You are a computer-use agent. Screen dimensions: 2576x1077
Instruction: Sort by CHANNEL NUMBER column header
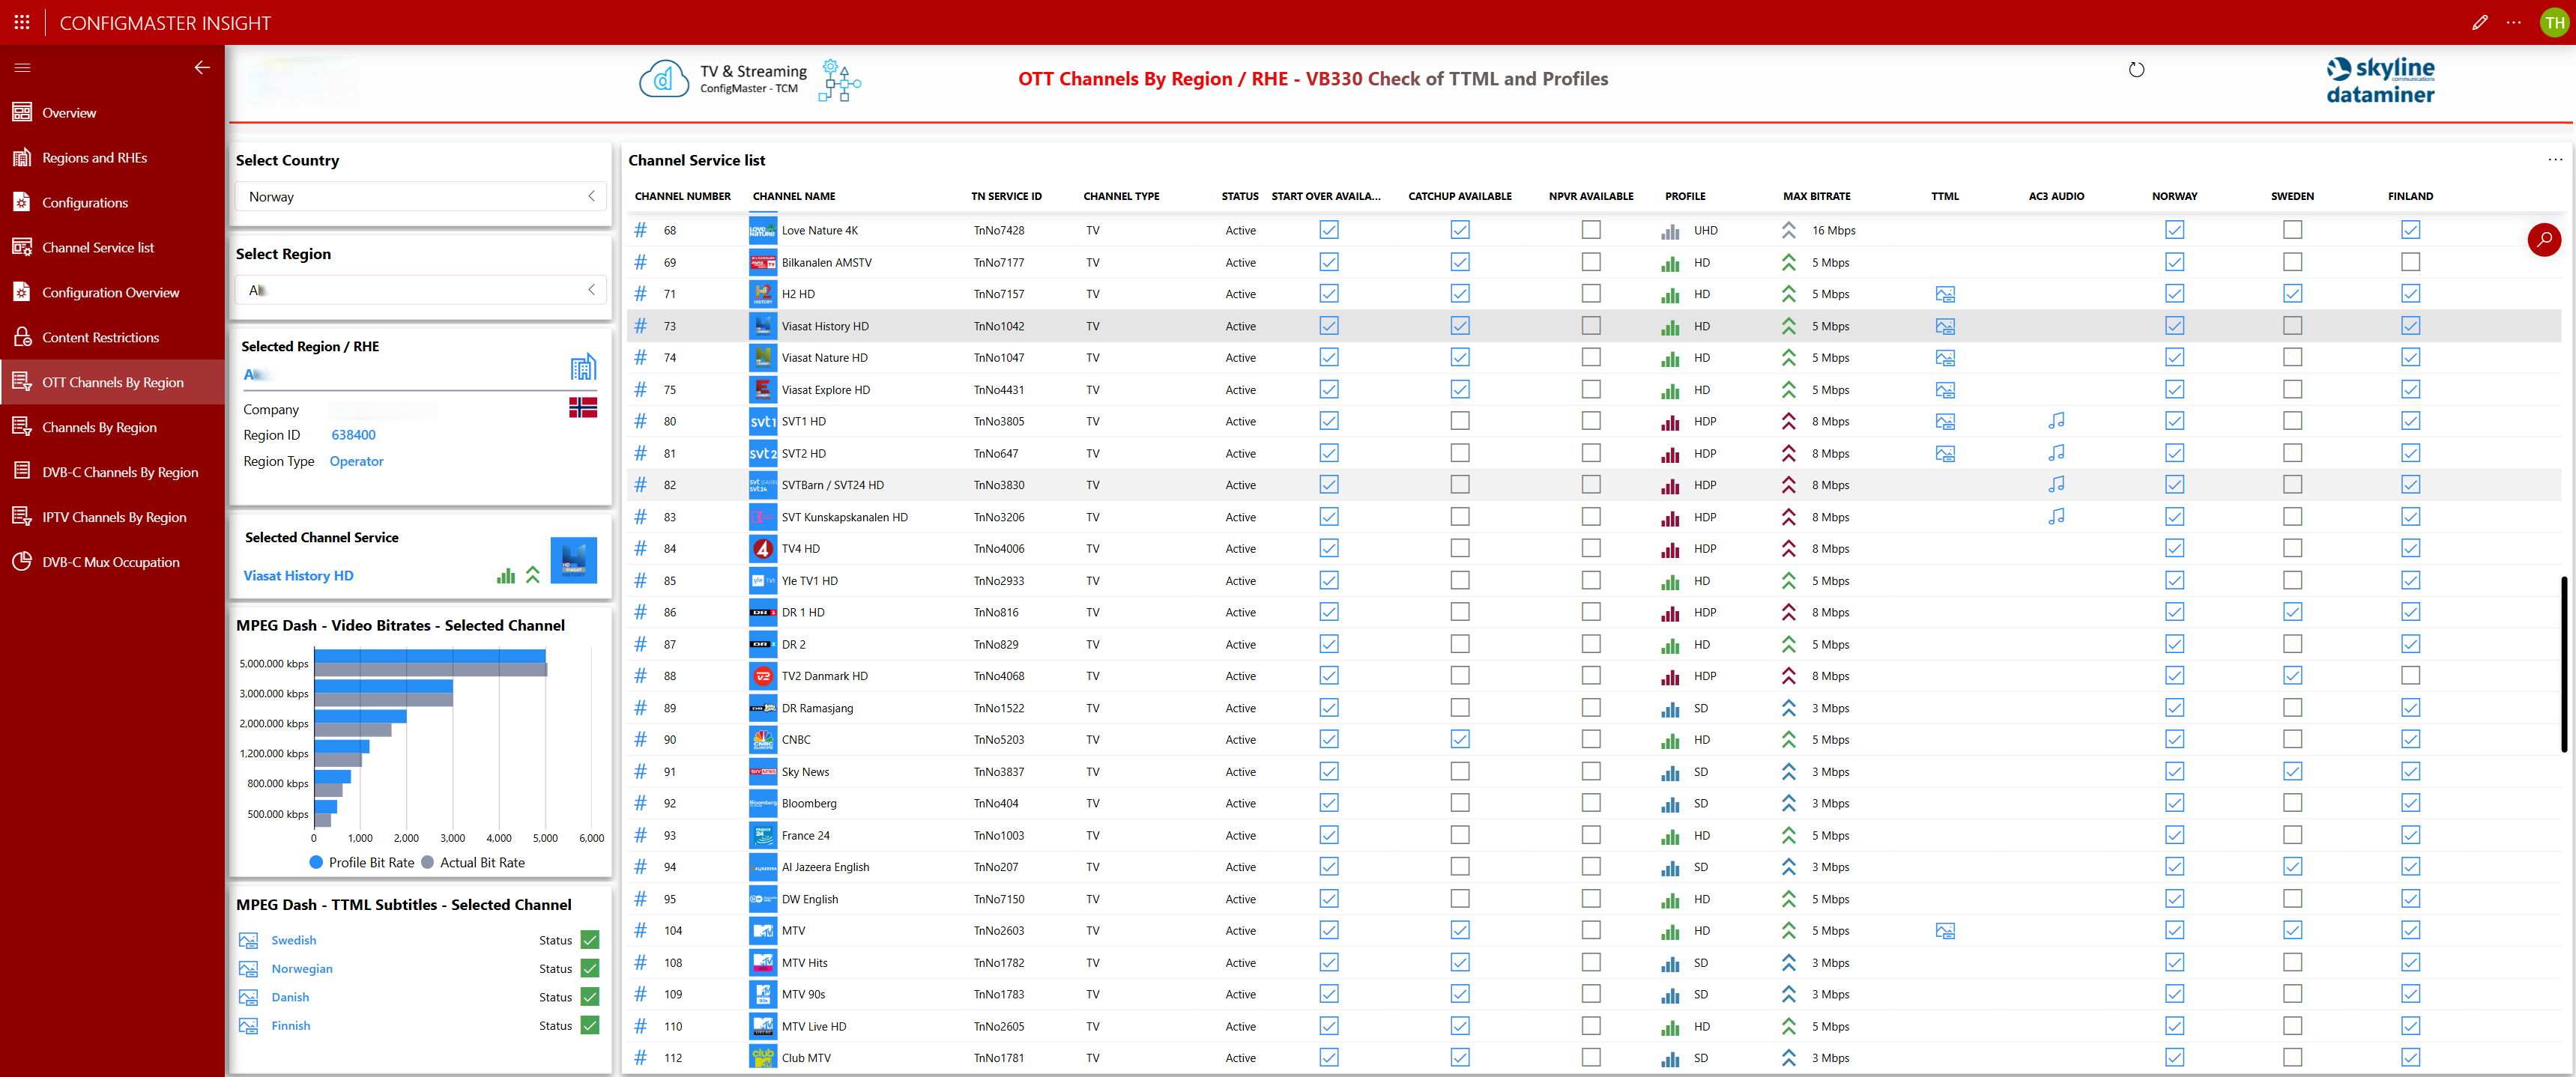682,196
